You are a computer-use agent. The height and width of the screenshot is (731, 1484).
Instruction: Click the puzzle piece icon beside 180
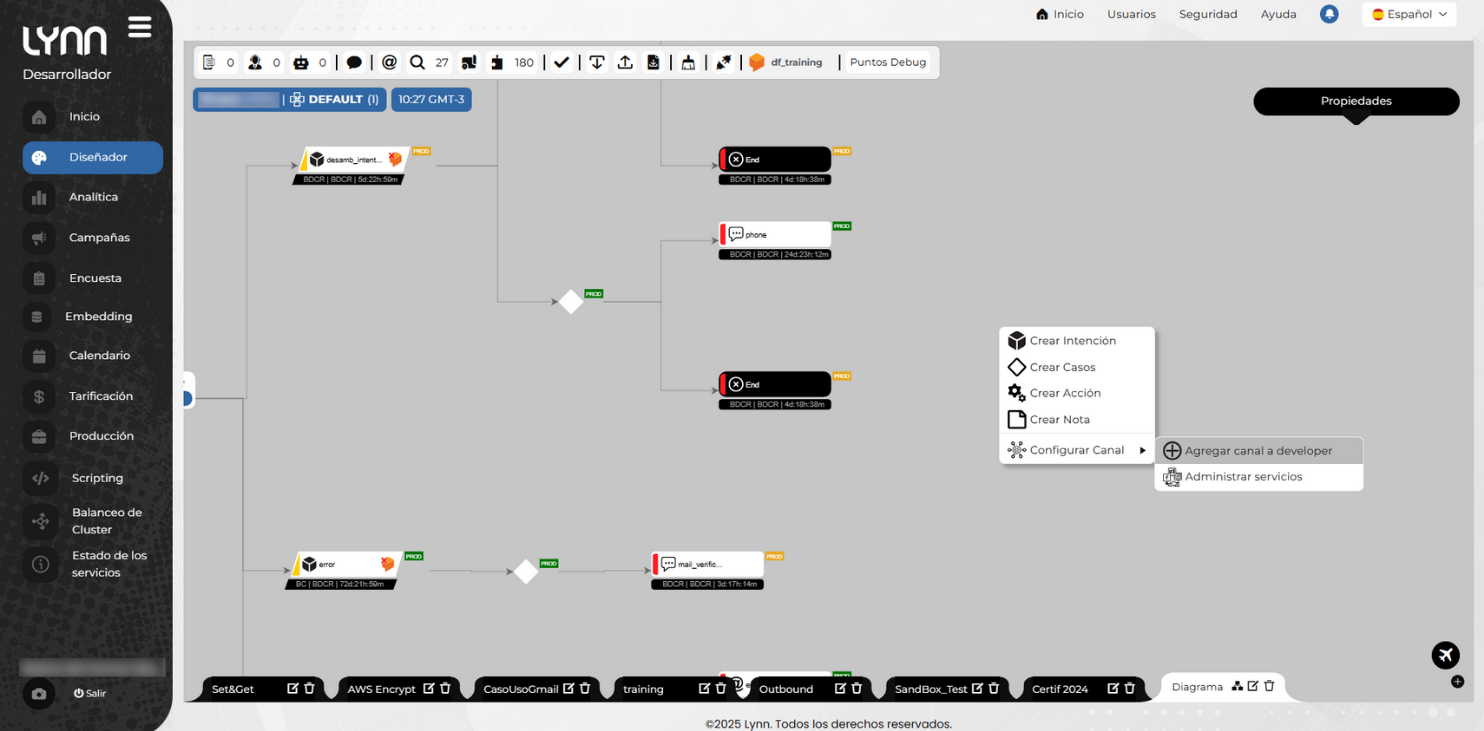pyautogui.click(x=497, y=62)
